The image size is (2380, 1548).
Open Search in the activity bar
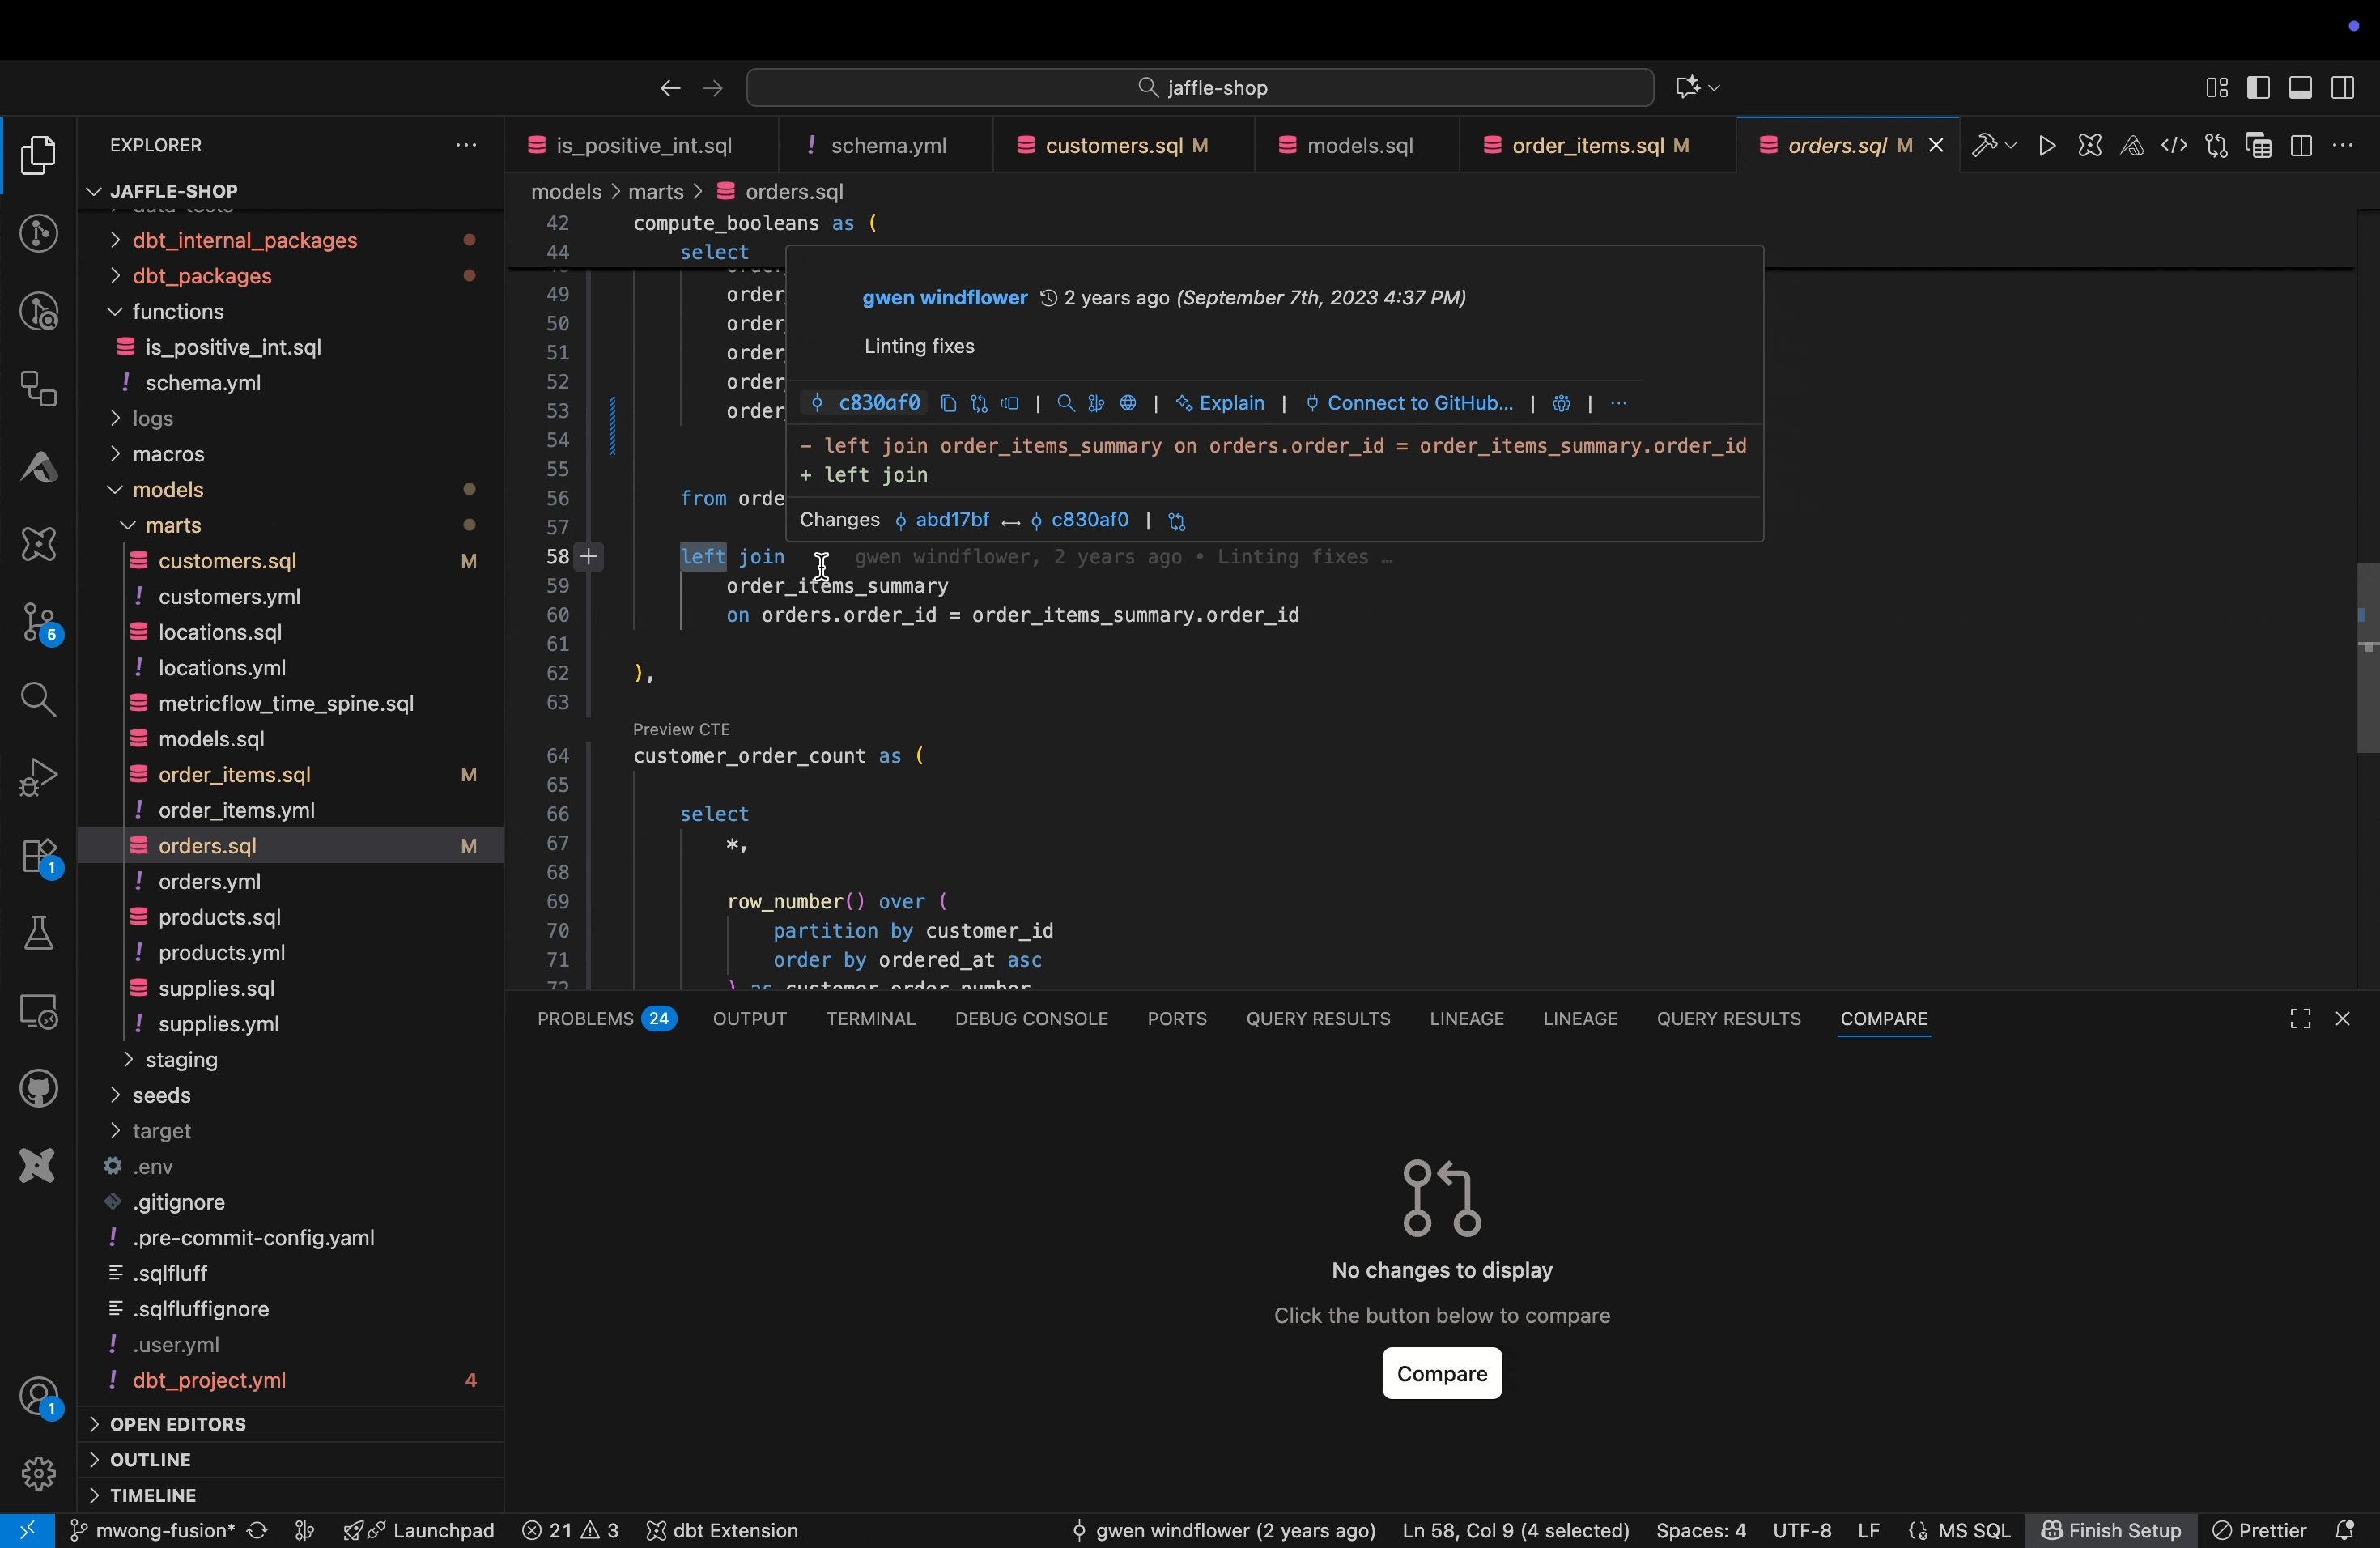pyautogui.click(x=38, y=700)
